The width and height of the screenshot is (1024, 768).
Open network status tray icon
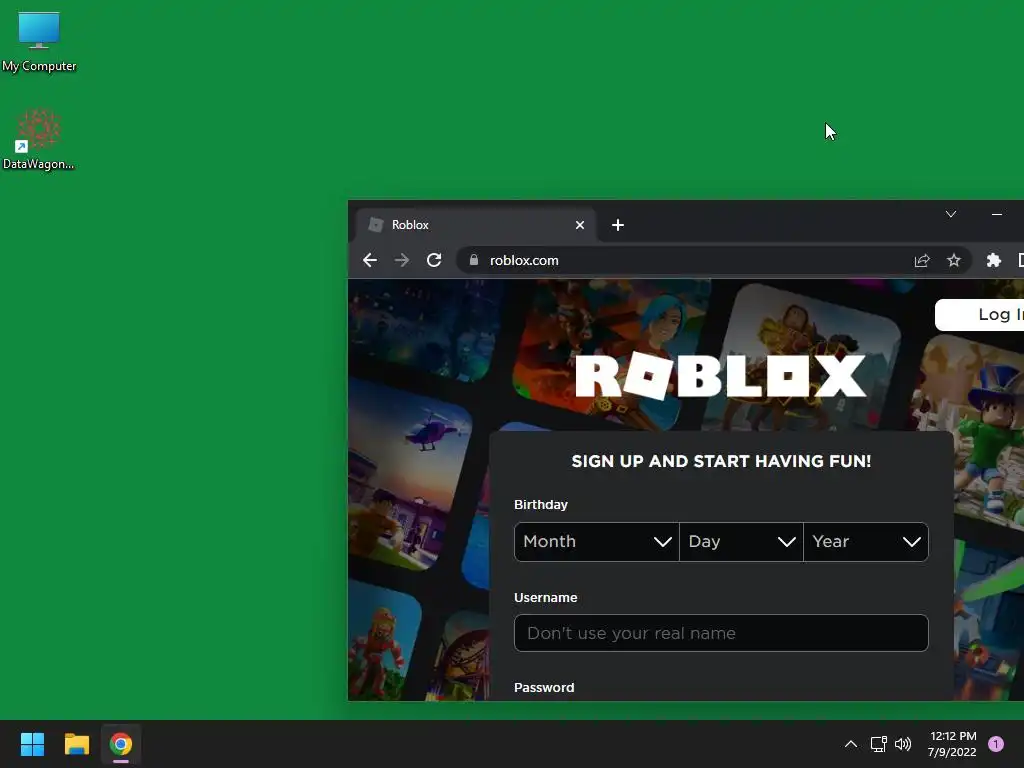[878, 744]
